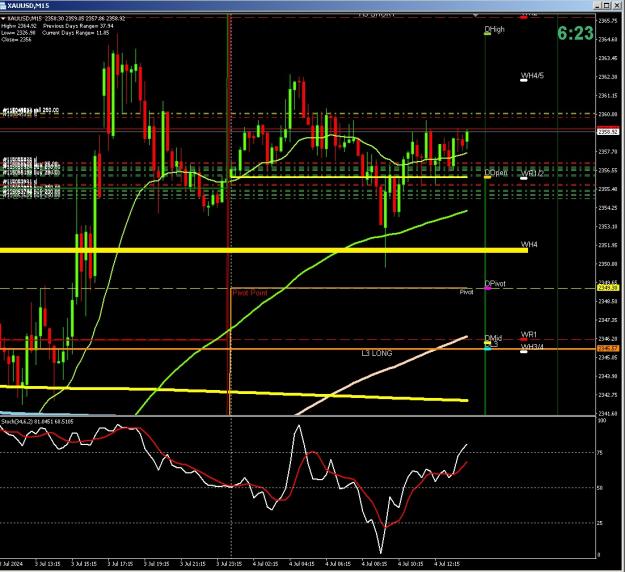Click the 4 Jul 02:15 time label
The width and height of the screenshot is (625, 572).
[x=266, y=564]
